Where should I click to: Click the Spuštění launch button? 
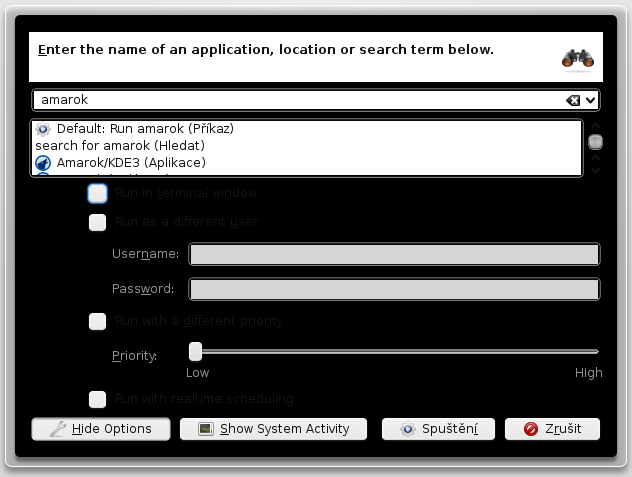coord(438,429)
